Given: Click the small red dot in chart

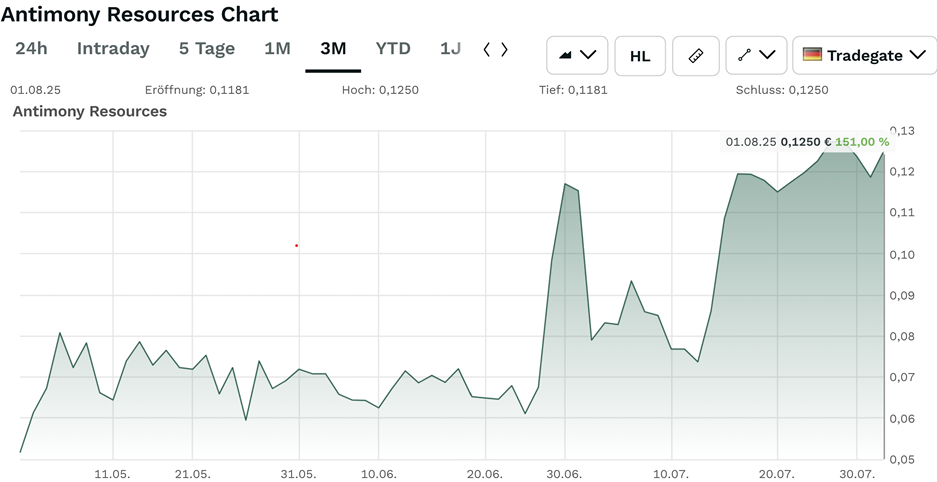Looking at the screenshot, I should point(297,245).
